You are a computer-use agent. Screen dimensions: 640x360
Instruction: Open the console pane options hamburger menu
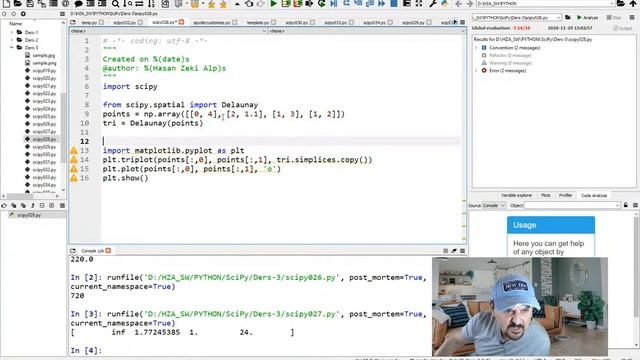[462, 251]
